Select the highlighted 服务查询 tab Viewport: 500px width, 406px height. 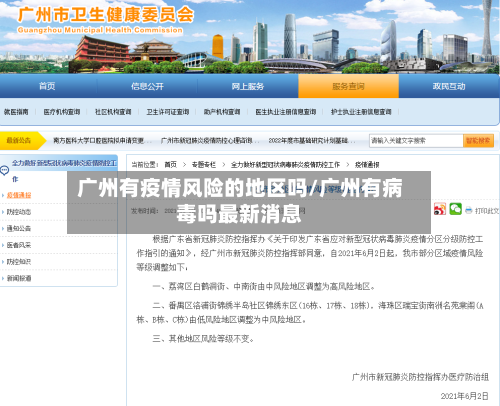pos(348,86)
